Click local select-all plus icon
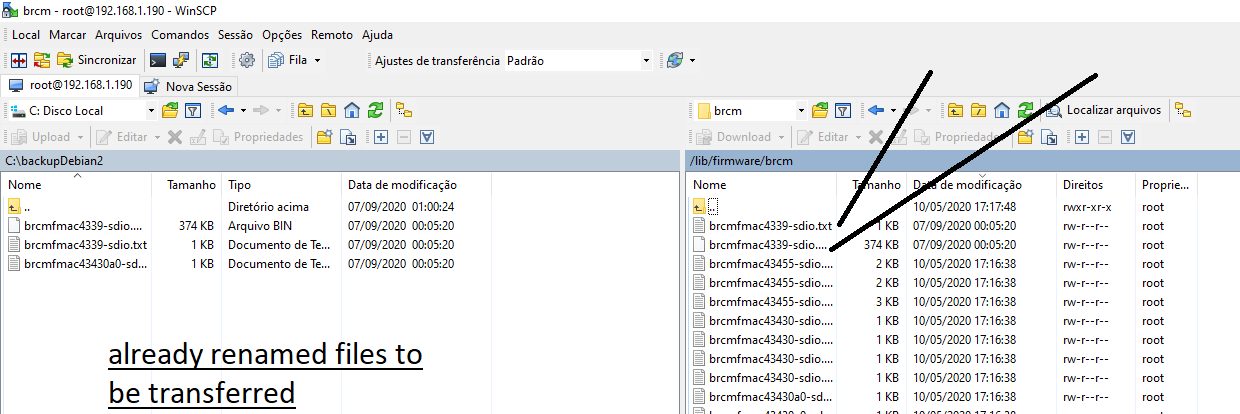This screenshot has height=414, width=1240. 380,137
